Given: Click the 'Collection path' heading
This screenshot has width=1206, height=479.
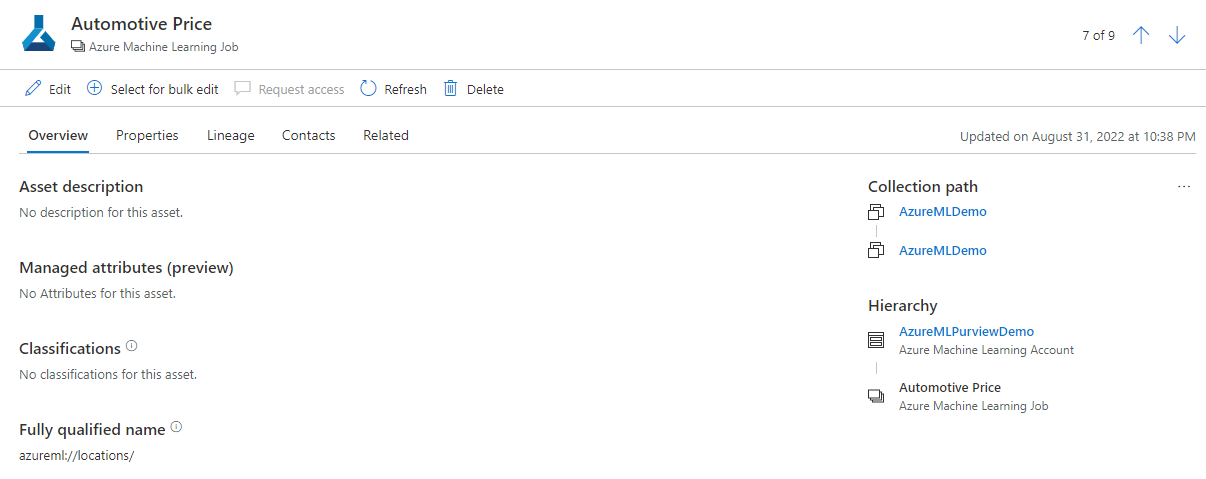Looking at the screenshot, I should coord(923,186).
